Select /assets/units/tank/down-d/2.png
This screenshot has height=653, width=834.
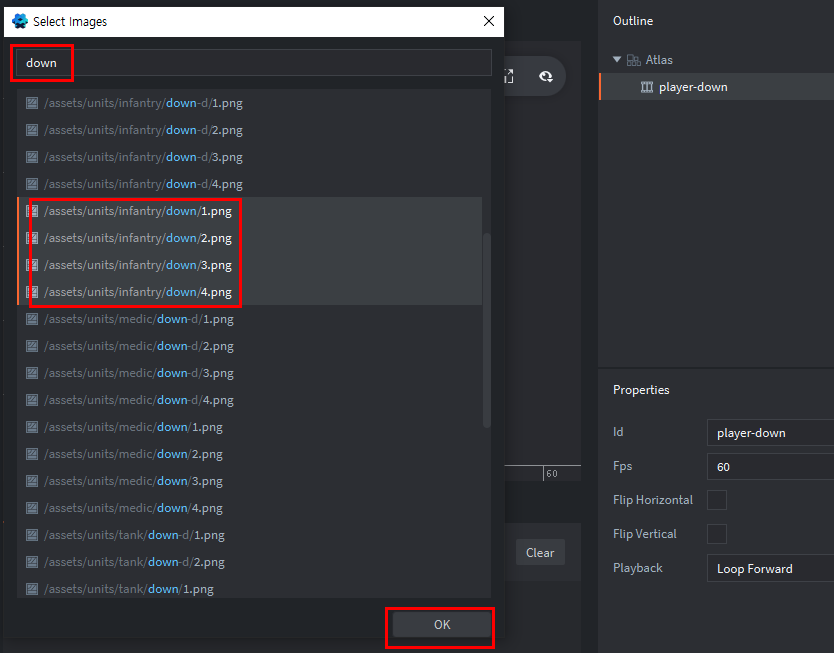click(x=249, y=562)
